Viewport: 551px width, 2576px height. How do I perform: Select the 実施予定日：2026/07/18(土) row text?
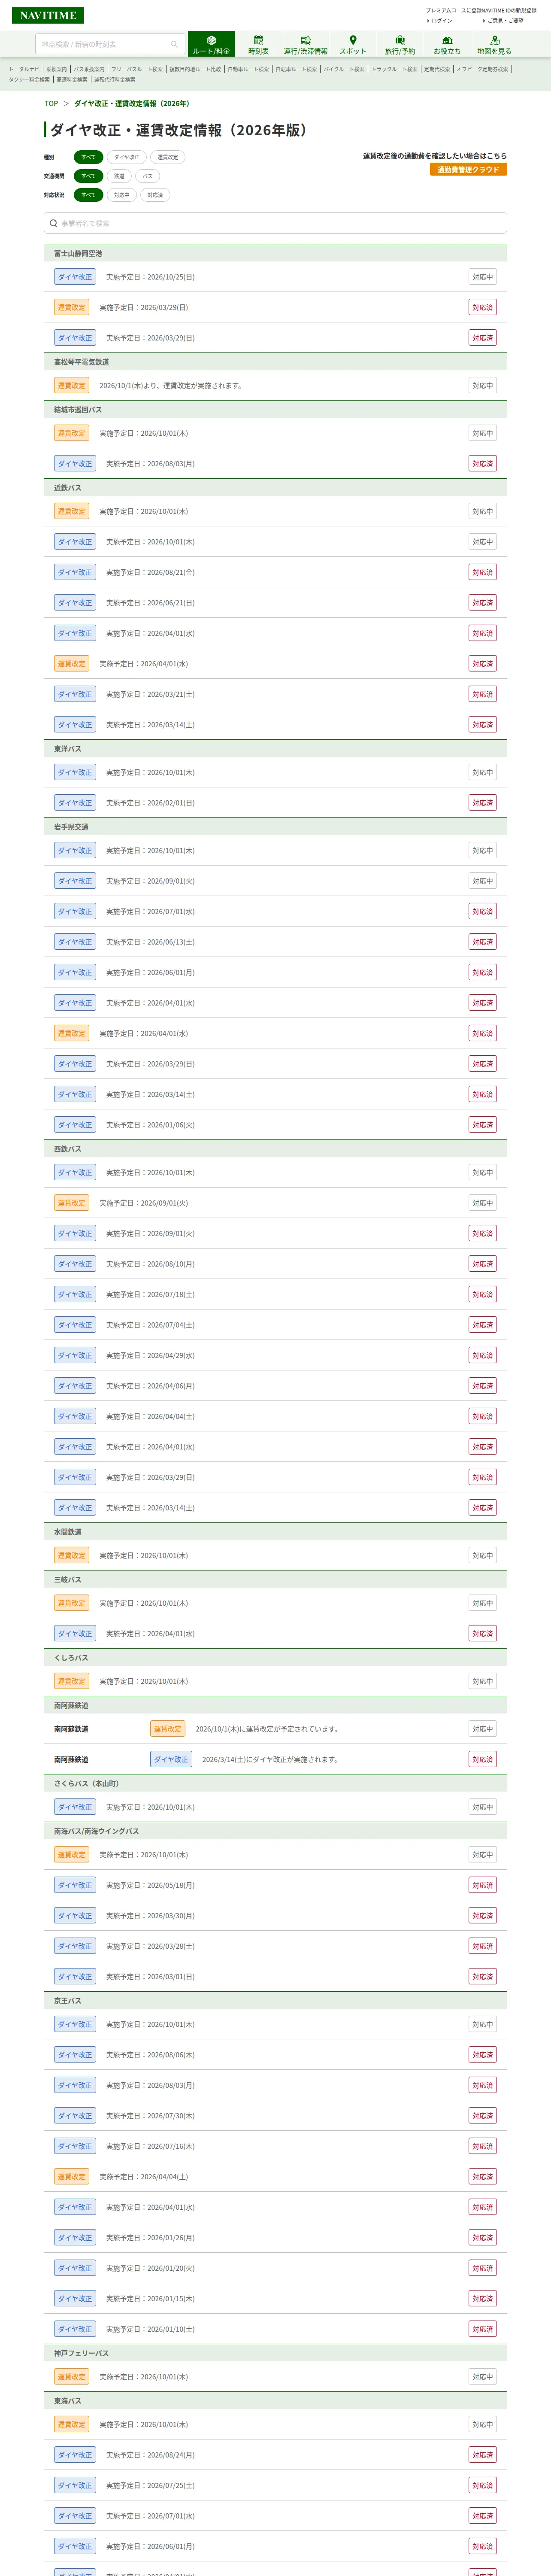click(x=150, y=1295)
